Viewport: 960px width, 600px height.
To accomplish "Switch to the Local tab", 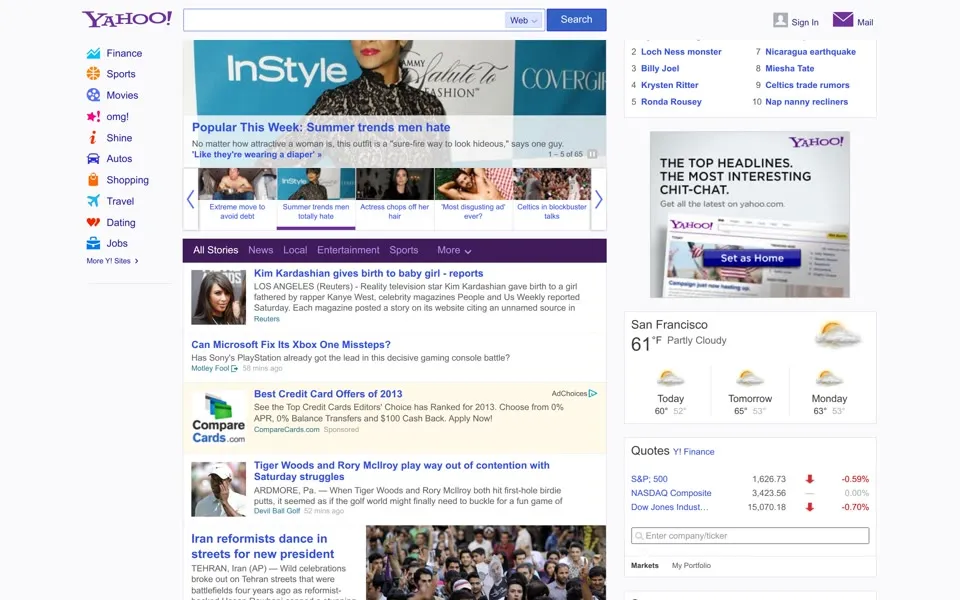I will pos(295,250).
